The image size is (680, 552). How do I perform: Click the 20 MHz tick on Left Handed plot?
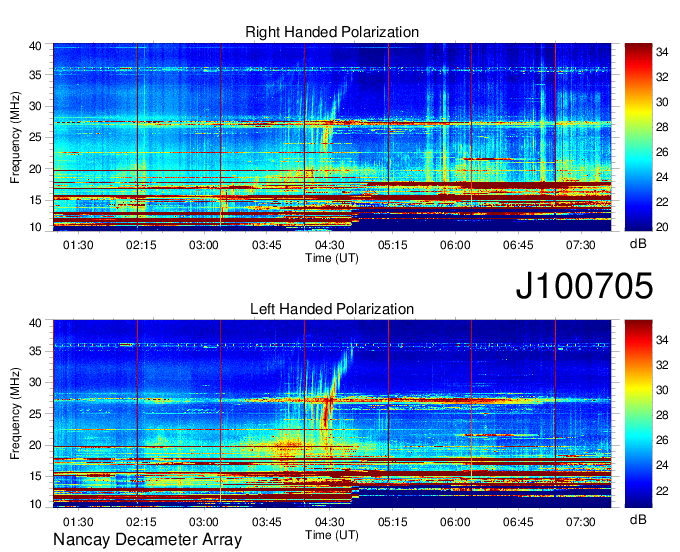(x=35, y=445)
